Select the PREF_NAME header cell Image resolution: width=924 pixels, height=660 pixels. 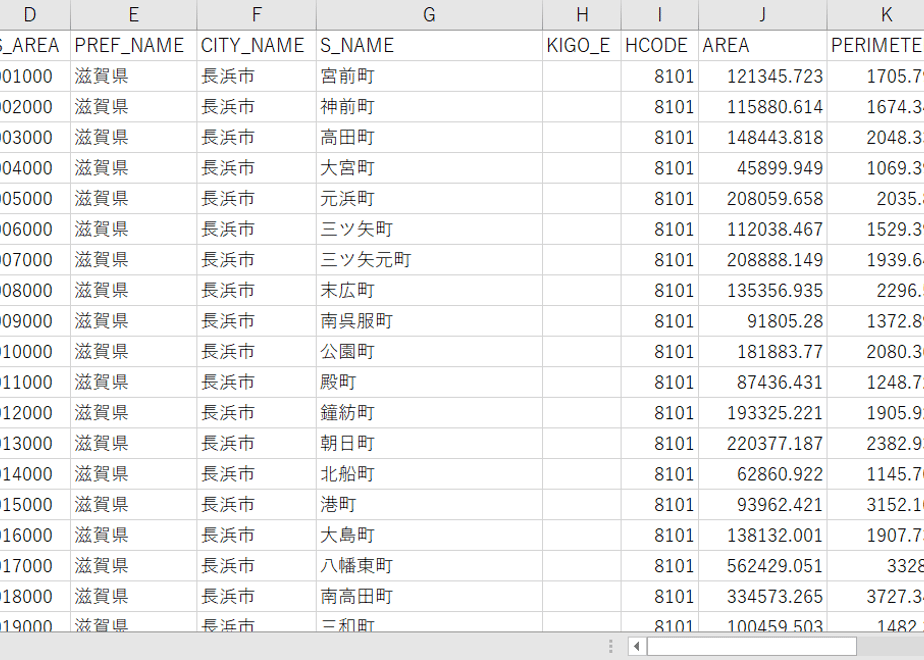coord(134,45)
